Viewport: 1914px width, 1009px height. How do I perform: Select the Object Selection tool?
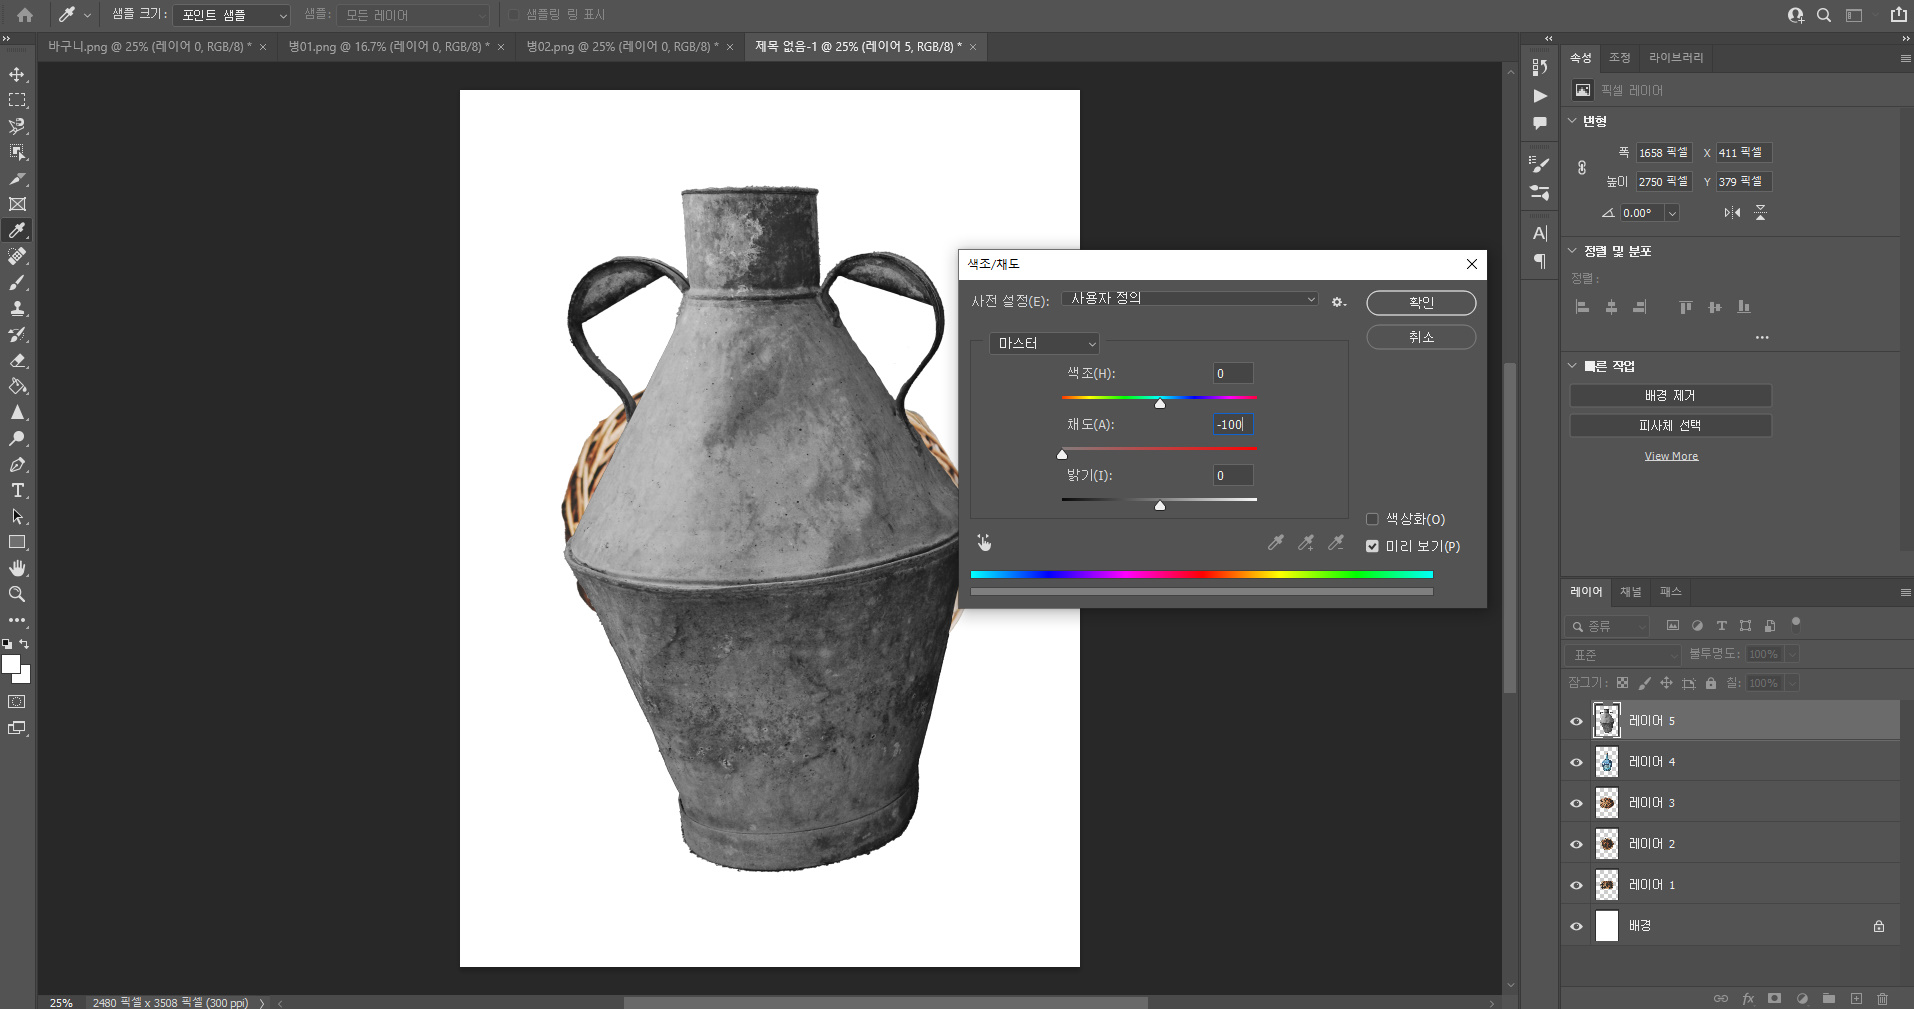click(x=17, y=153)
